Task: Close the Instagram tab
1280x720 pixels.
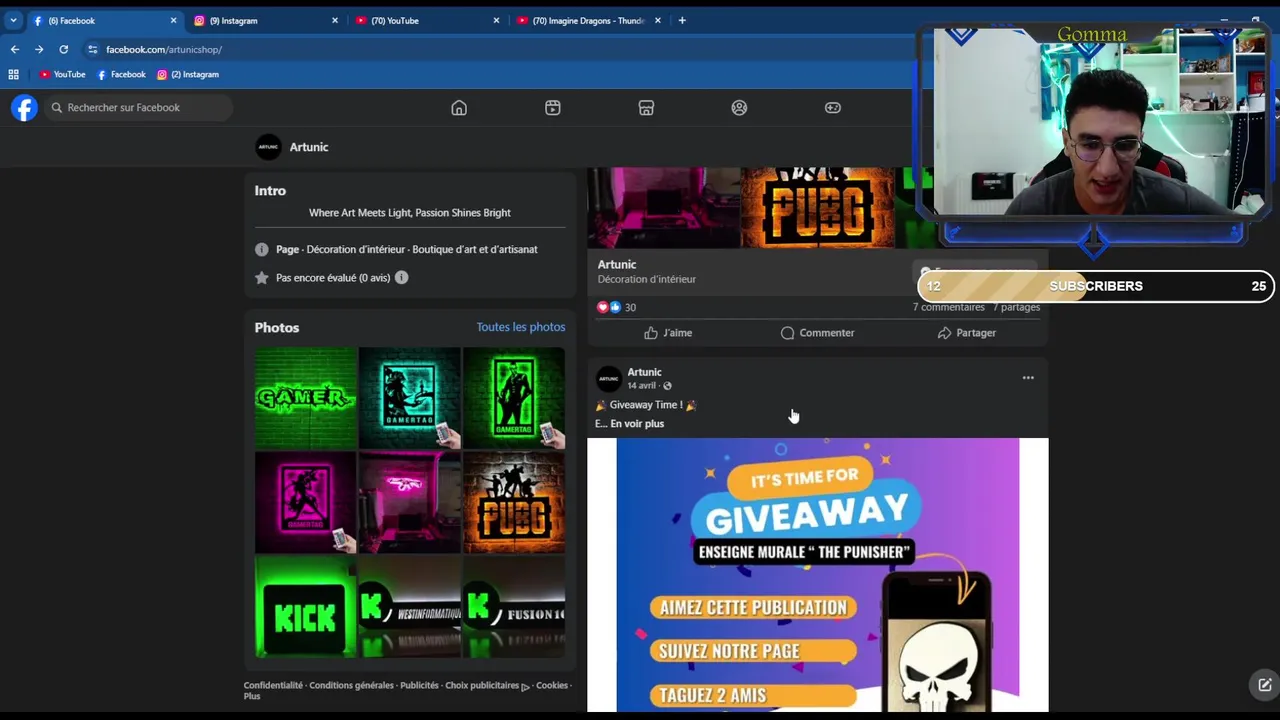Action: [x=335, y=20]
